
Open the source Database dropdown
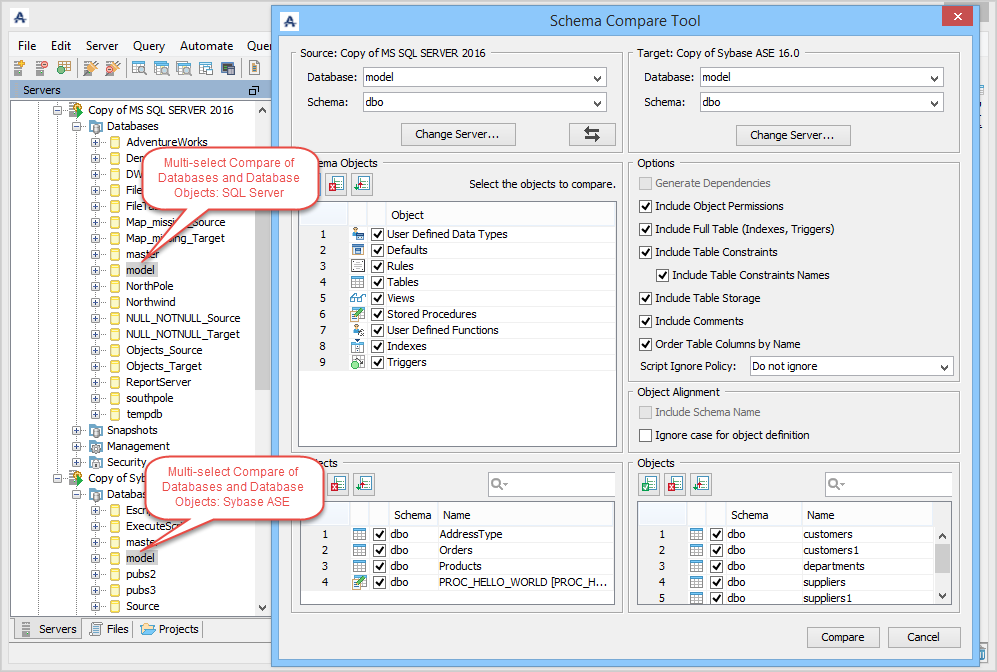click(597, 78)
